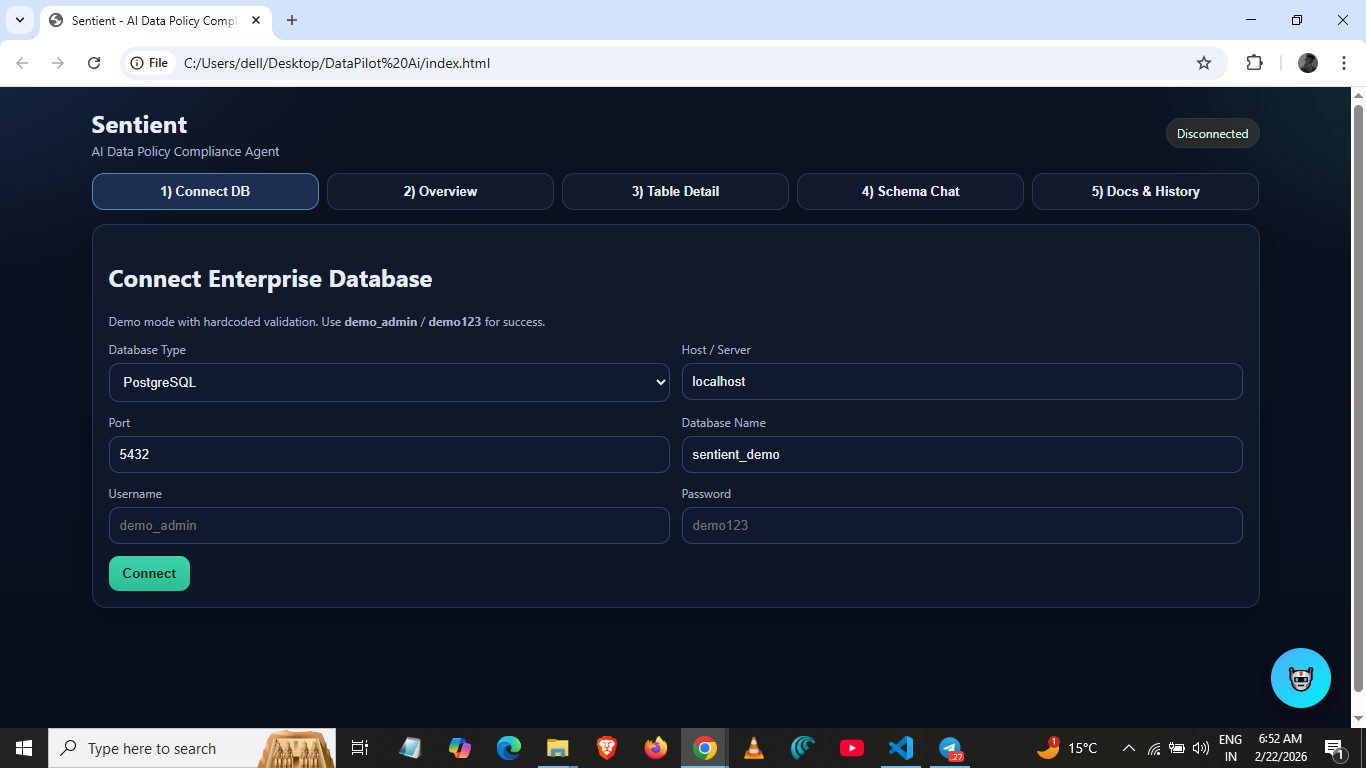Reload the page with the refresh icon

94,63
